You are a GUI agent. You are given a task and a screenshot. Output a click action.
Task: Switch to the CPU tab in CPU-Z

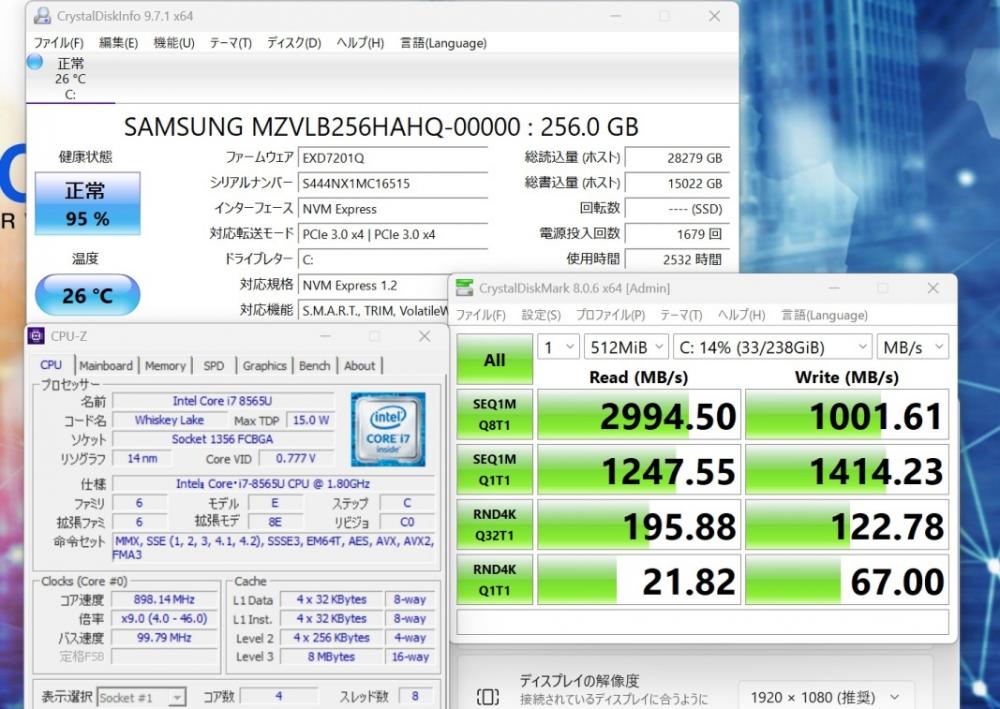(x=51, y=365)
